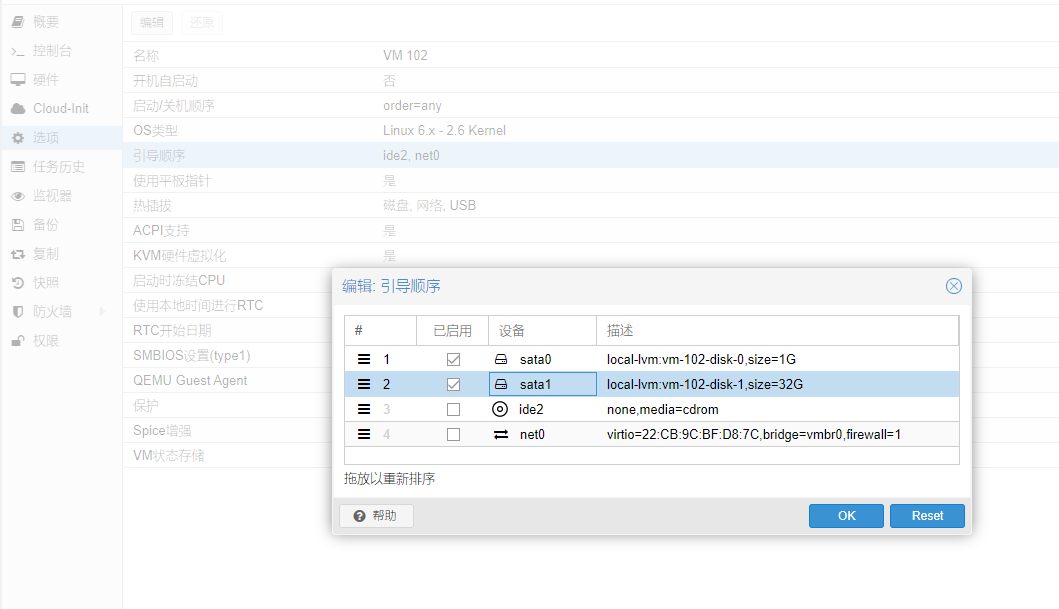Open the Cloud-Init section
The width and height of the screenshot is (1059, 609).
click(60, 109)
